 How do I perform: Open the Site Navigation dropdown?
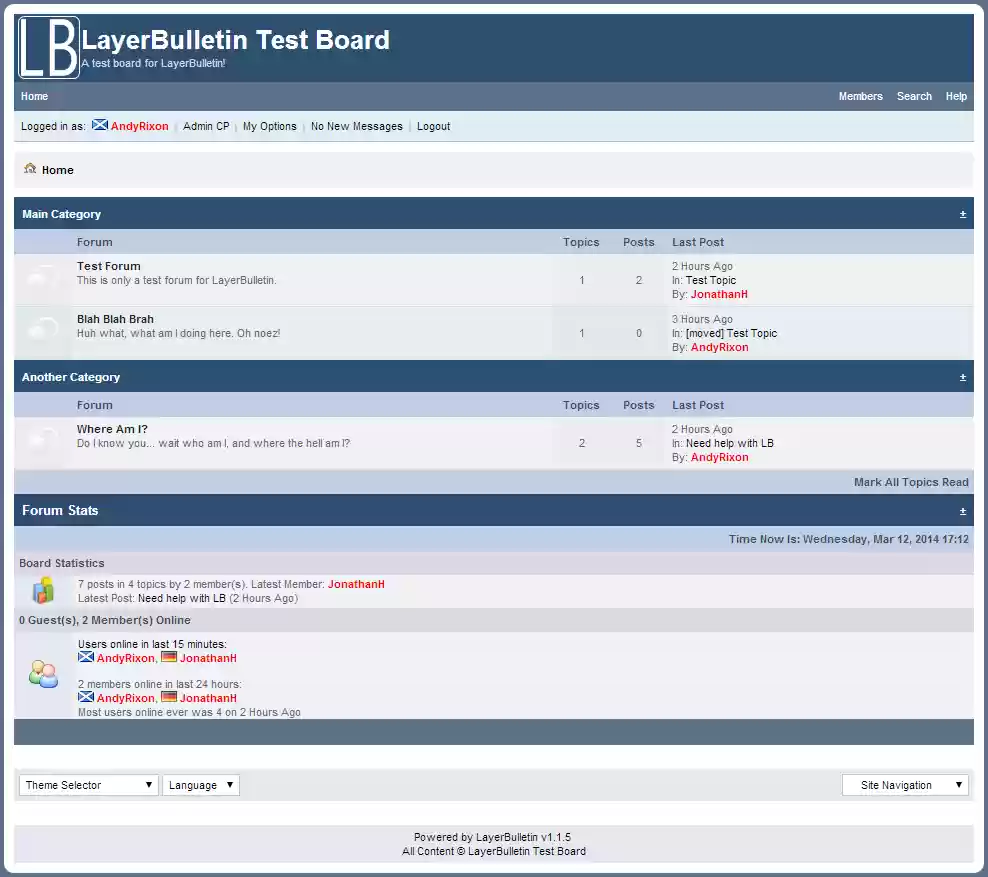coord(905,785)
